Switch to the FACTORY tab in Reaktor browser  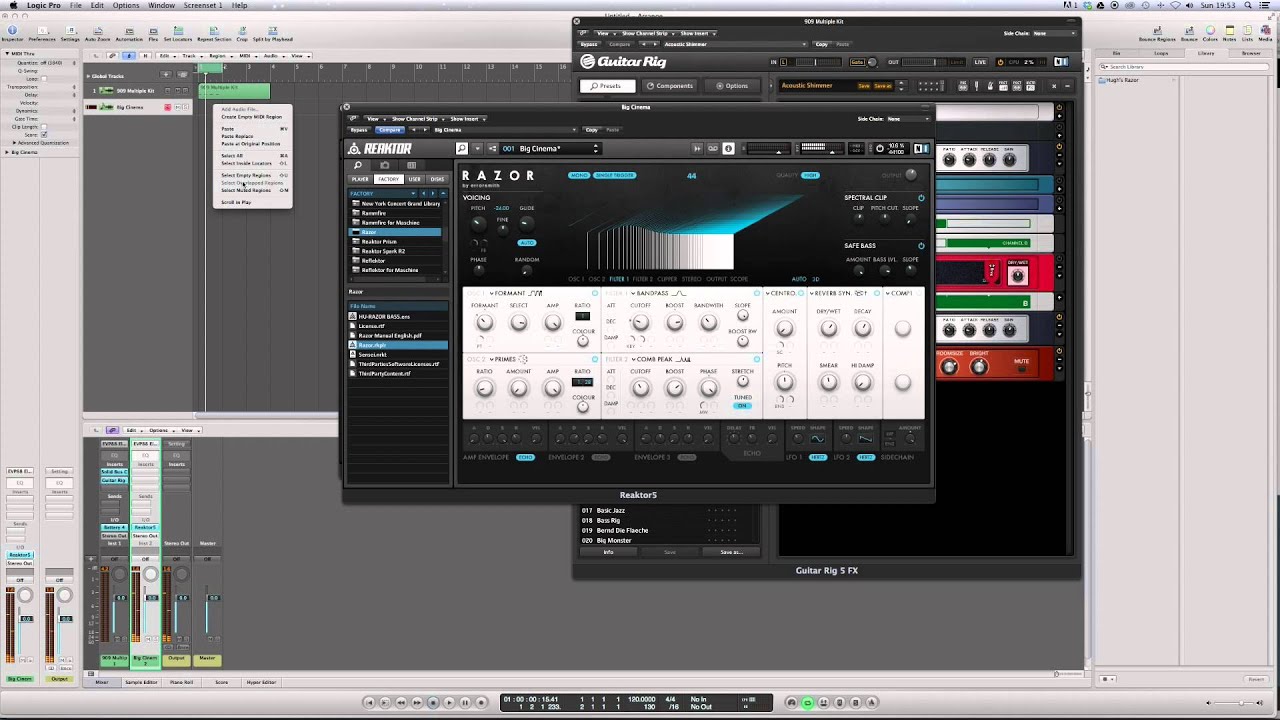click(388, 179)
